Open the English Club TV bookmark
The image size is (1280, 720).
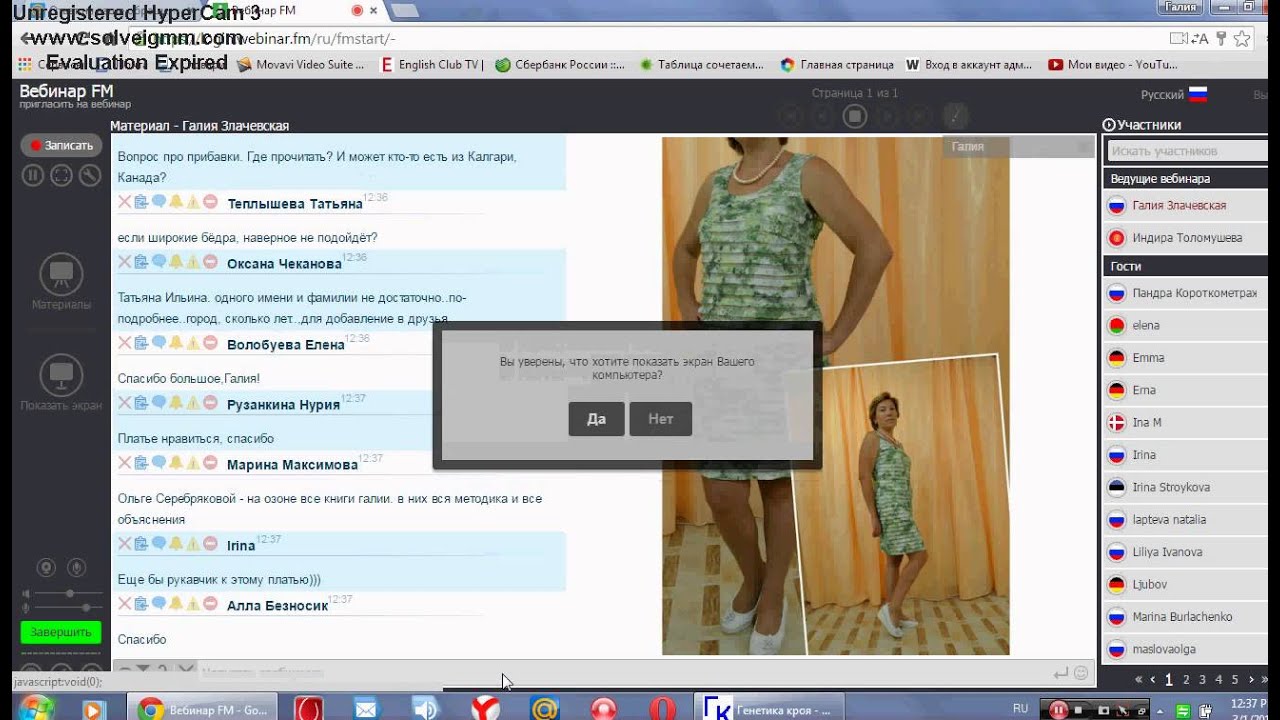433,64
